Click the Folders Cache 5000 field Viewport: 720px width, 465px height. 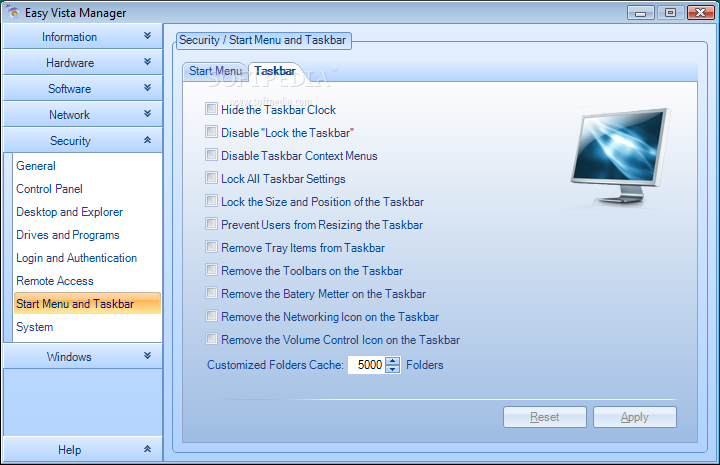click(366, 365)
